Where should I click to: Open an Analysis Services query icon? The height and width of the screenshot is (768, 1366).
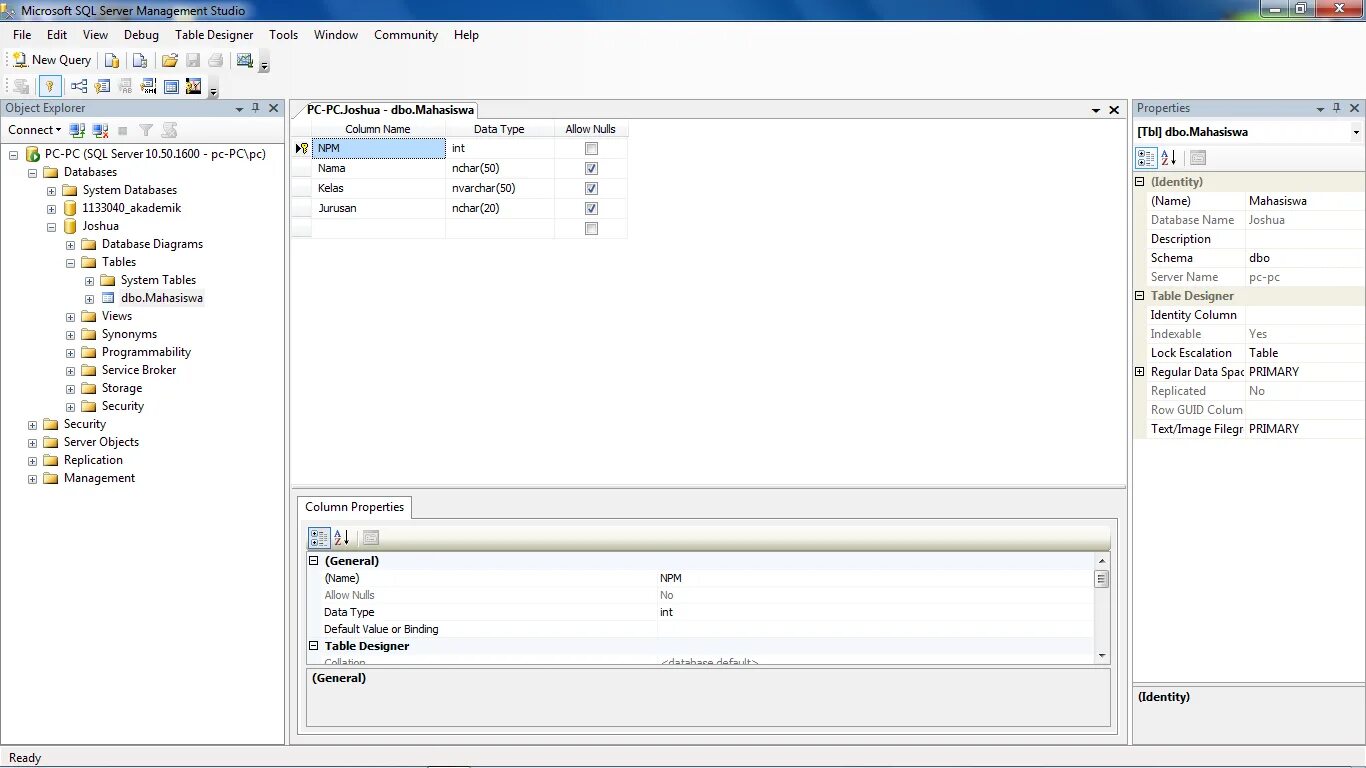pyautogui.click(x=140, y=61)
